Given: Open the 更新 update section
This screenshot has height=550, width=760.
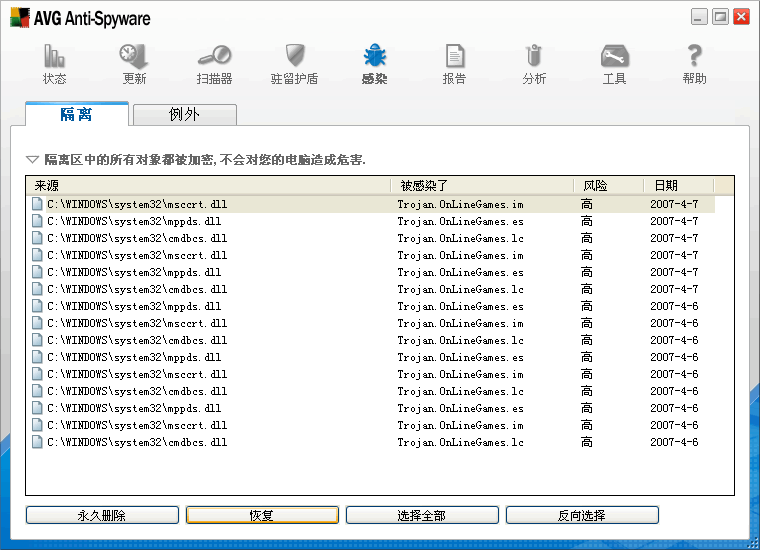Looking at the screenshot, I should click(134, 64).
